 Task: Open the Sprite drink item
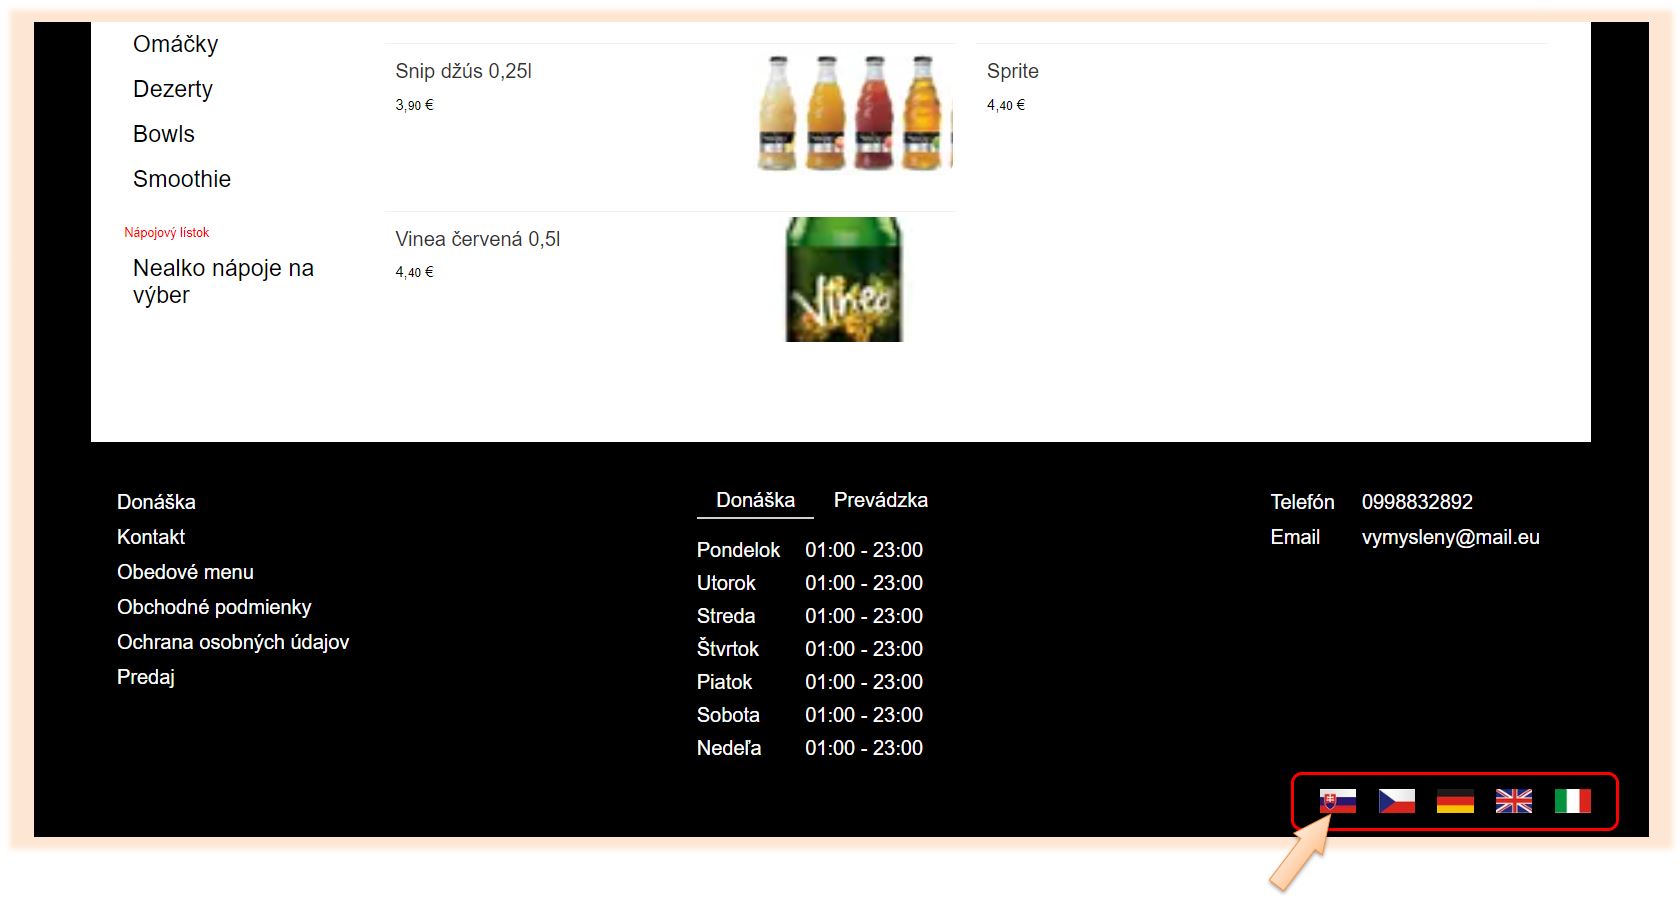coord(1012,71)
